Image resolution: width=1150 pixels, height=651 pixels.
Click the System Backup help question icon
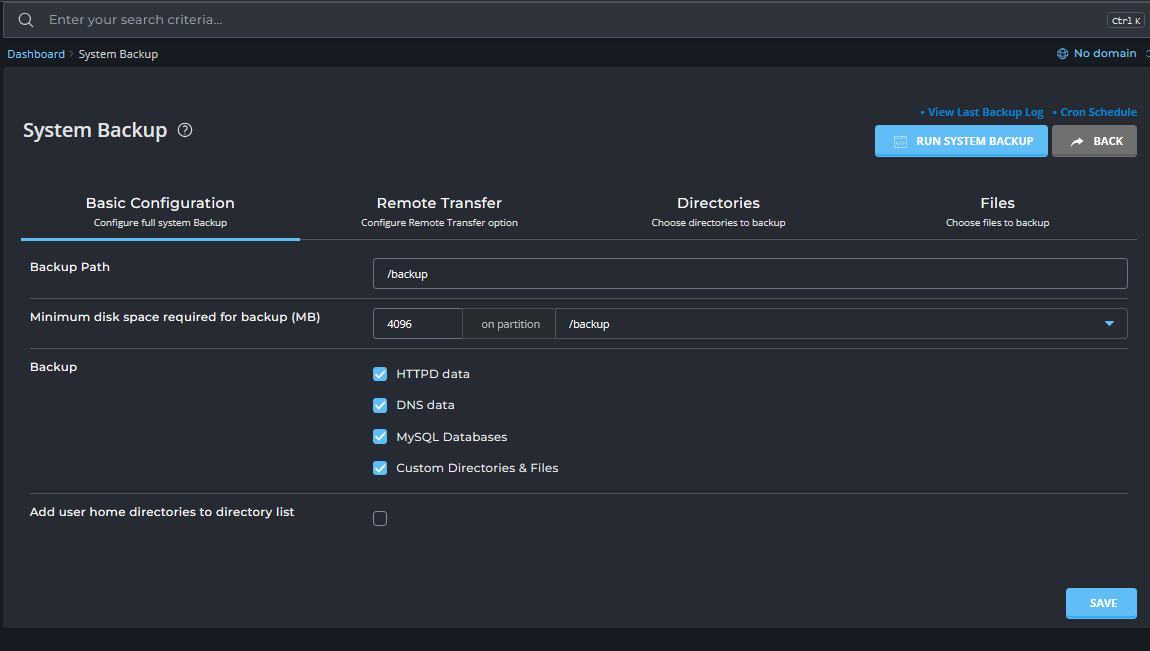(x=185, y=130)
